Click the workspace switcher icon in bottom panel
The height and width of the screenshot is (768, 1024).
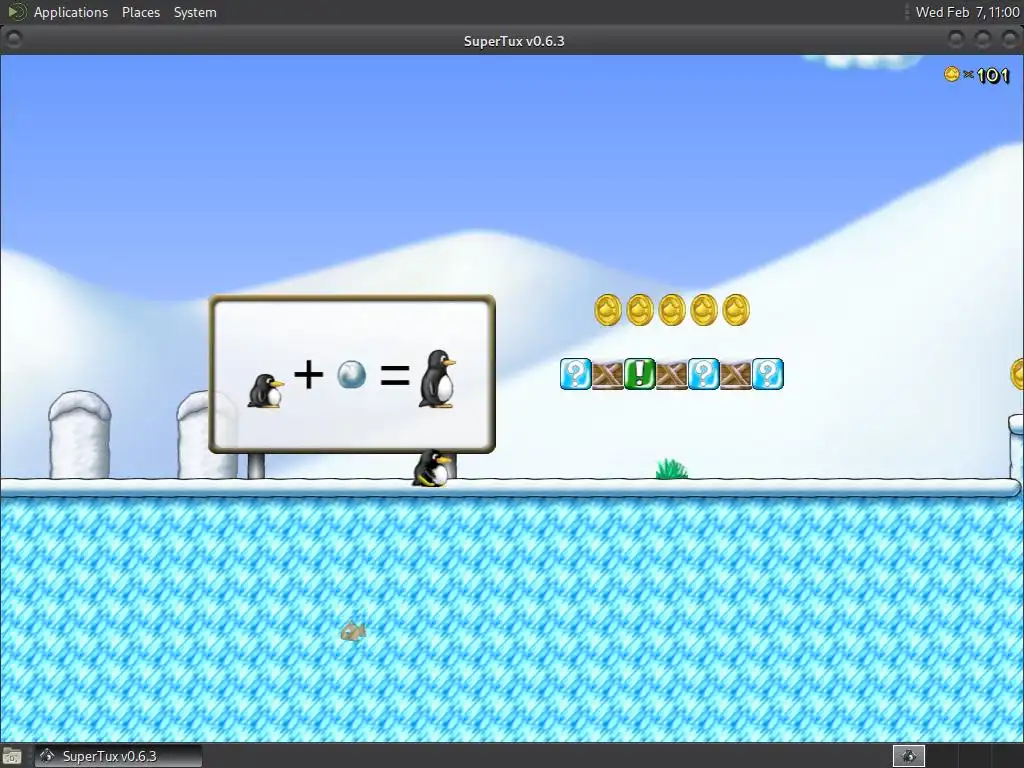coord(908,756)
